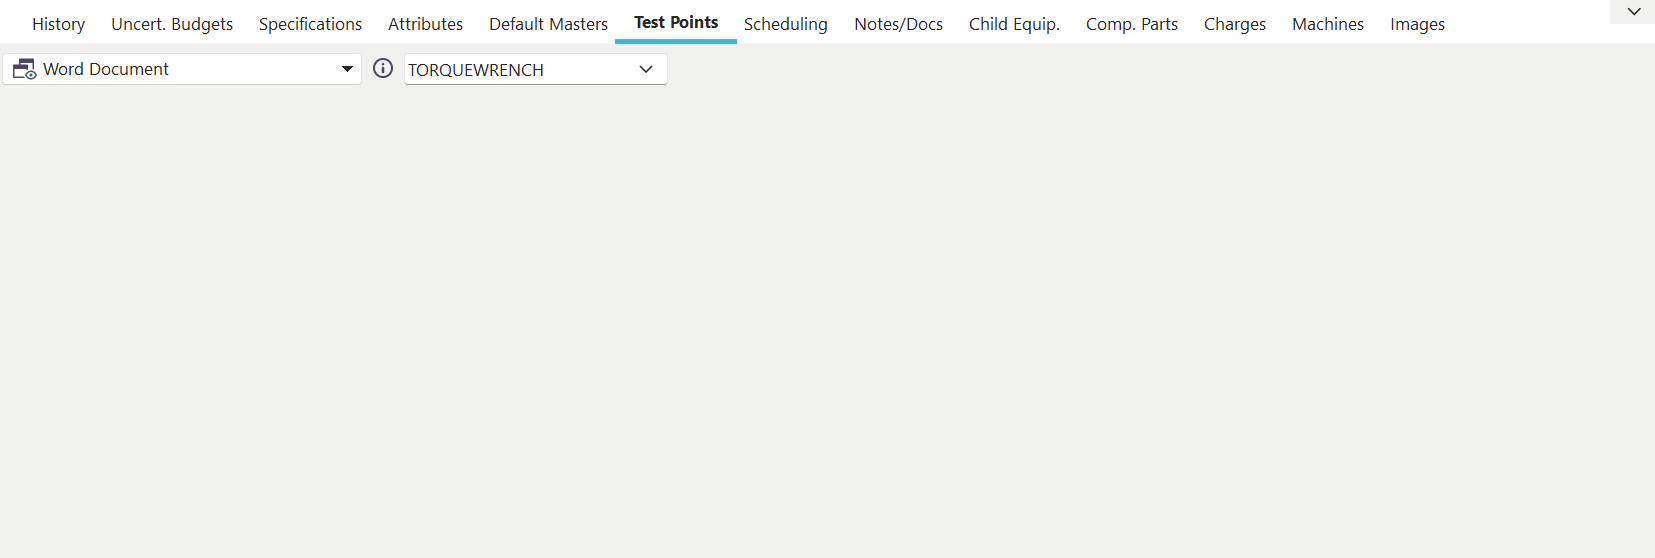Open the TORQUEWRENCH dropdown chevron
The height and width of the screenshot is (558, 1655).
(646, 69)
